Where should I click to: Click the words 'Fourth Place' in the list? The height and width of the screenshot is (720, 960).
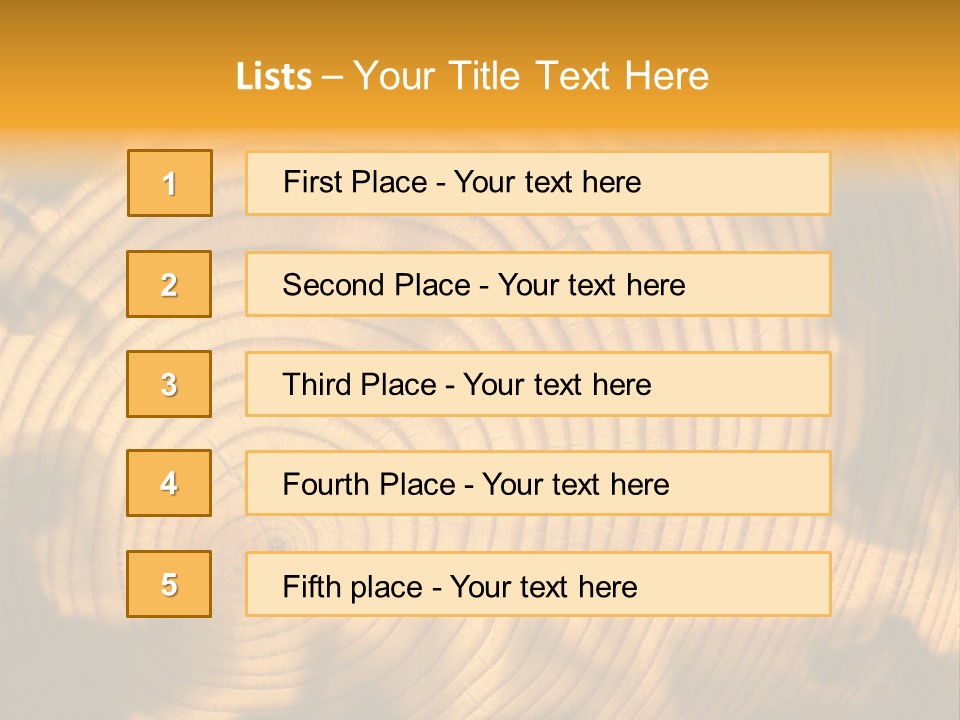tap(369, 484)
